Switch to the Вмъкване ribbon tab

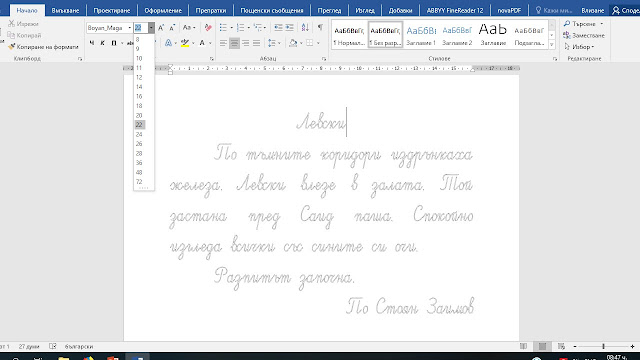click(x=65, y=10)
